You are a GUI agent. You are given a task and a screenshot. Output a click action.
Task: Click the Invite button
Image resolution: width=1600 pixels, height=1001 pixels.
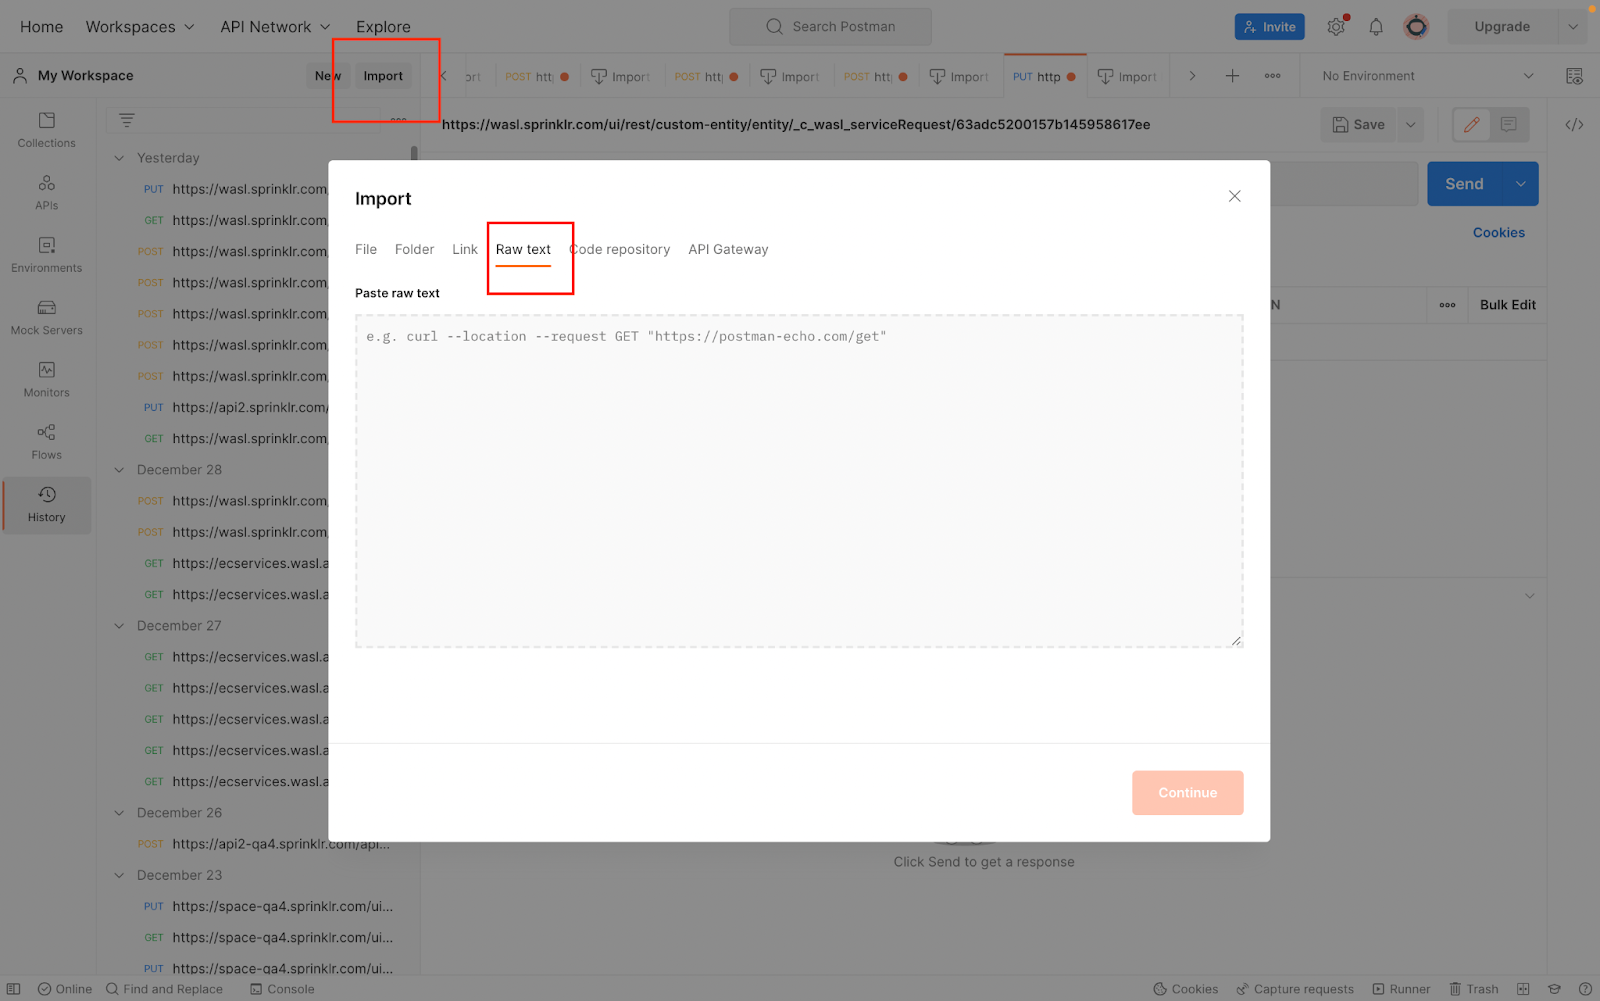(x=1270, y=27)
